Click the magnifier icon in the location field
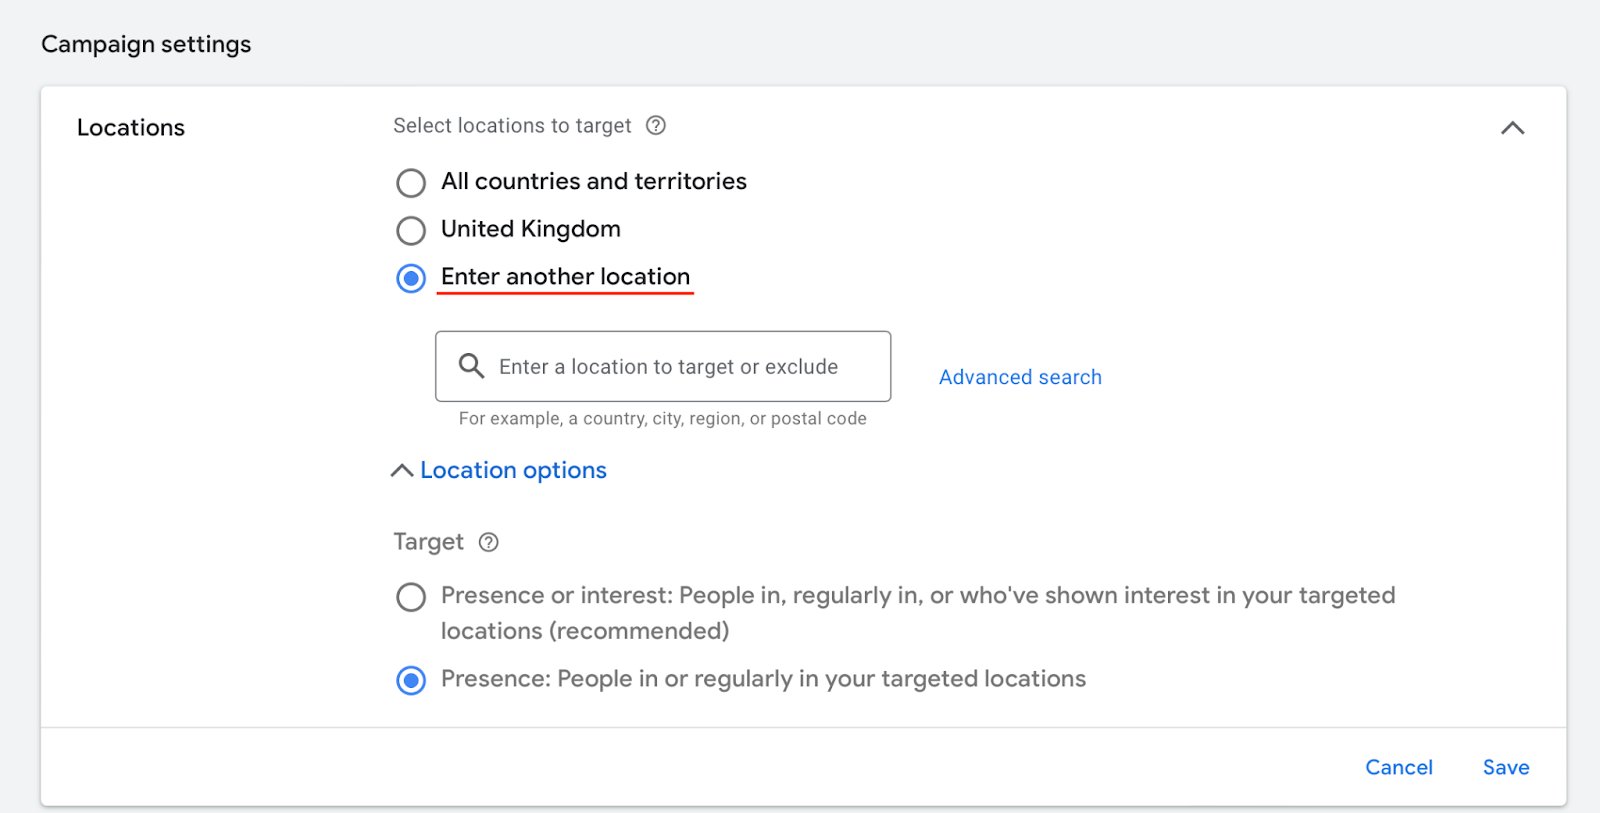Viewport: 1600px width, 813px height. [471, 366]
